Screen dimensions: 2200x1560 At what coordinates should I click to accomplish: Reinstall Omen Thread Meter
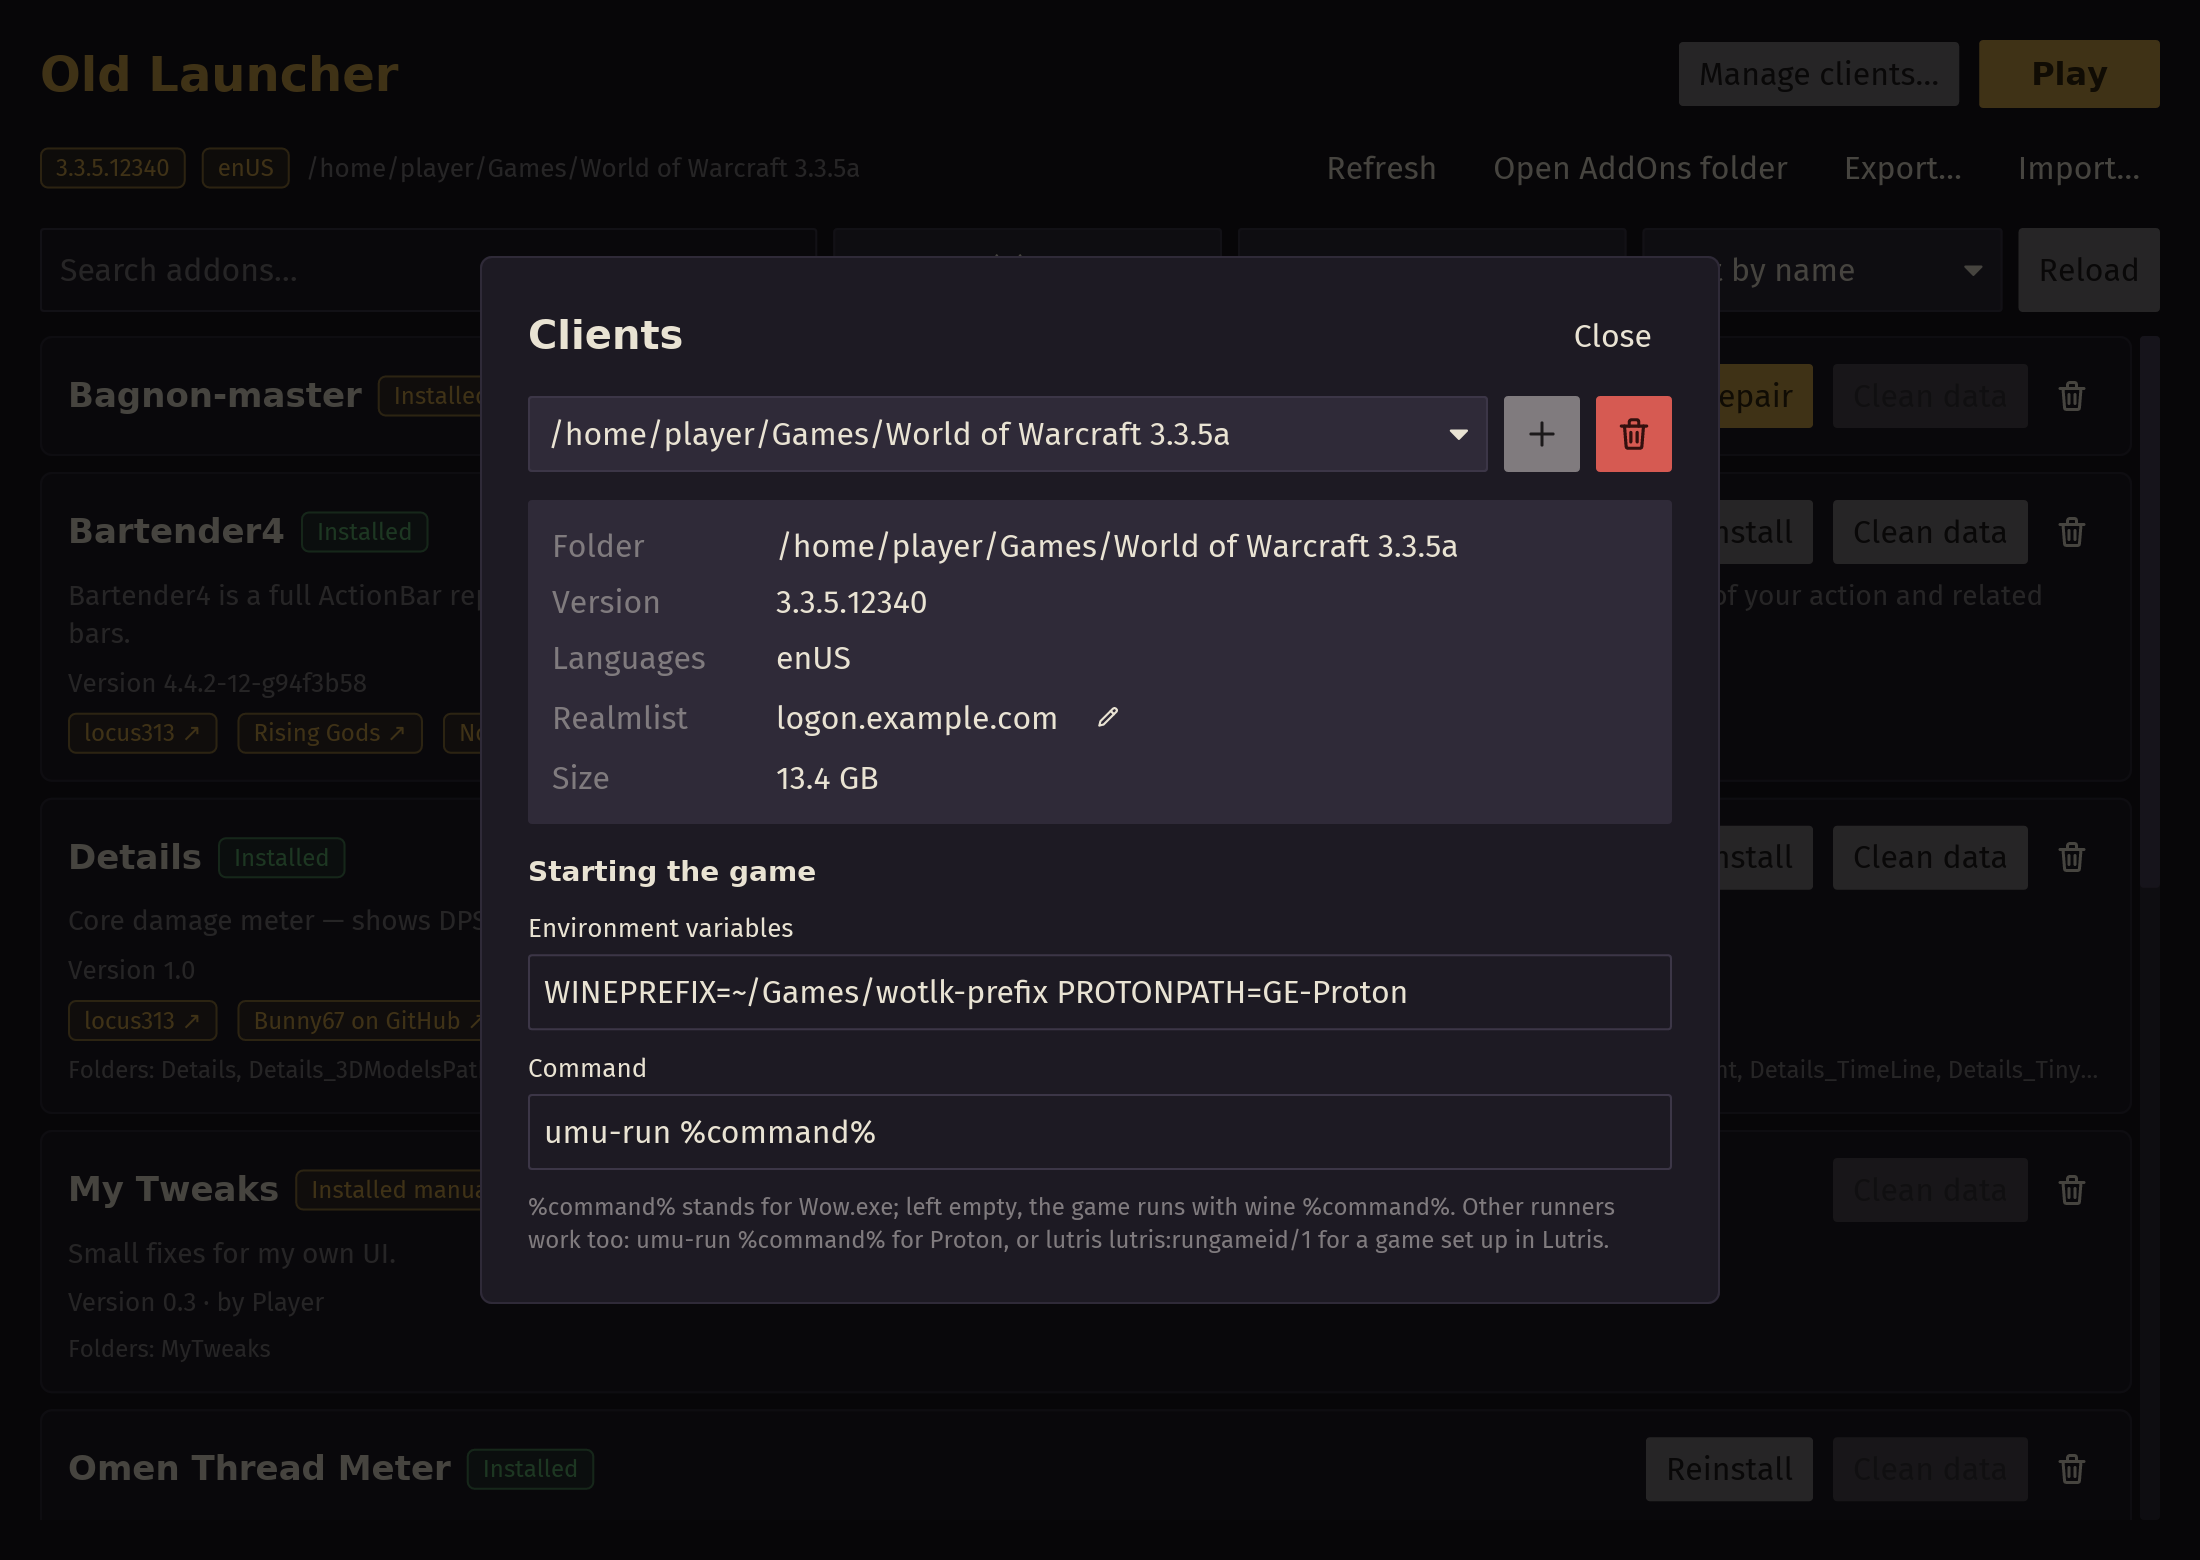[x=1729, y=1469]
